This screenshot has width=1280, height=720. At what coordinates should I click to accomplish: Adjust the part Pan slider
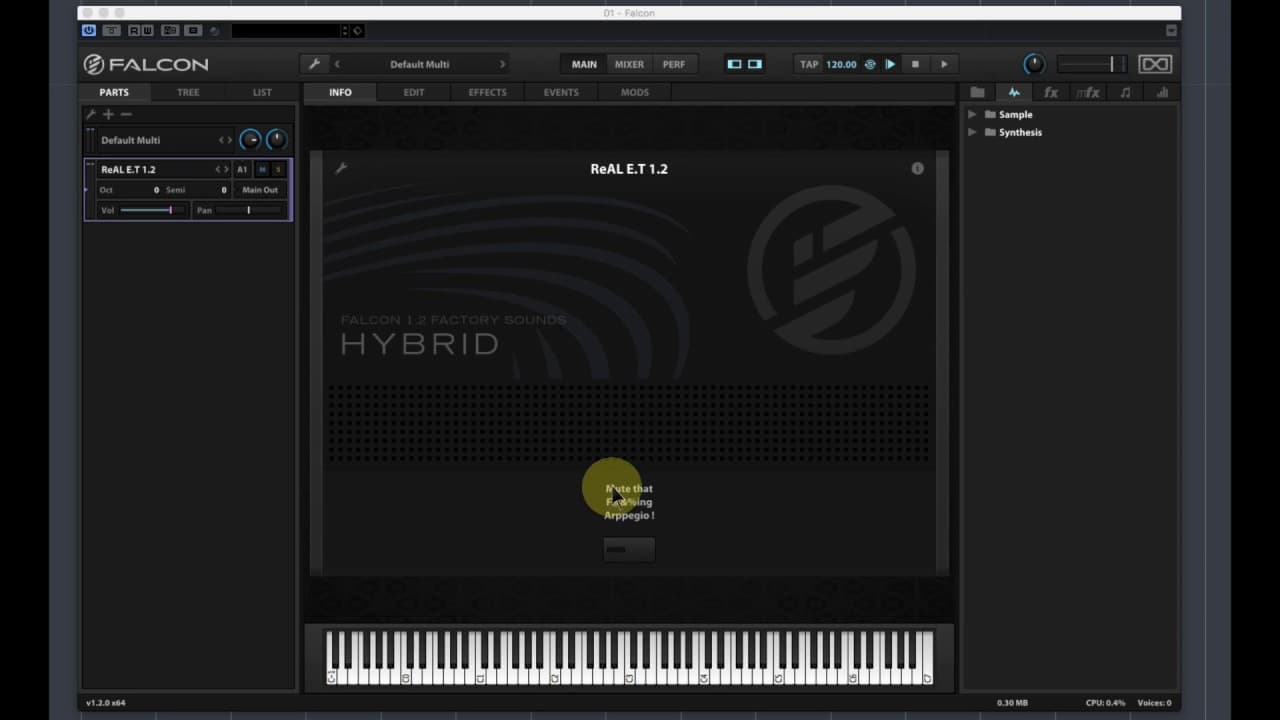(248, 210)
